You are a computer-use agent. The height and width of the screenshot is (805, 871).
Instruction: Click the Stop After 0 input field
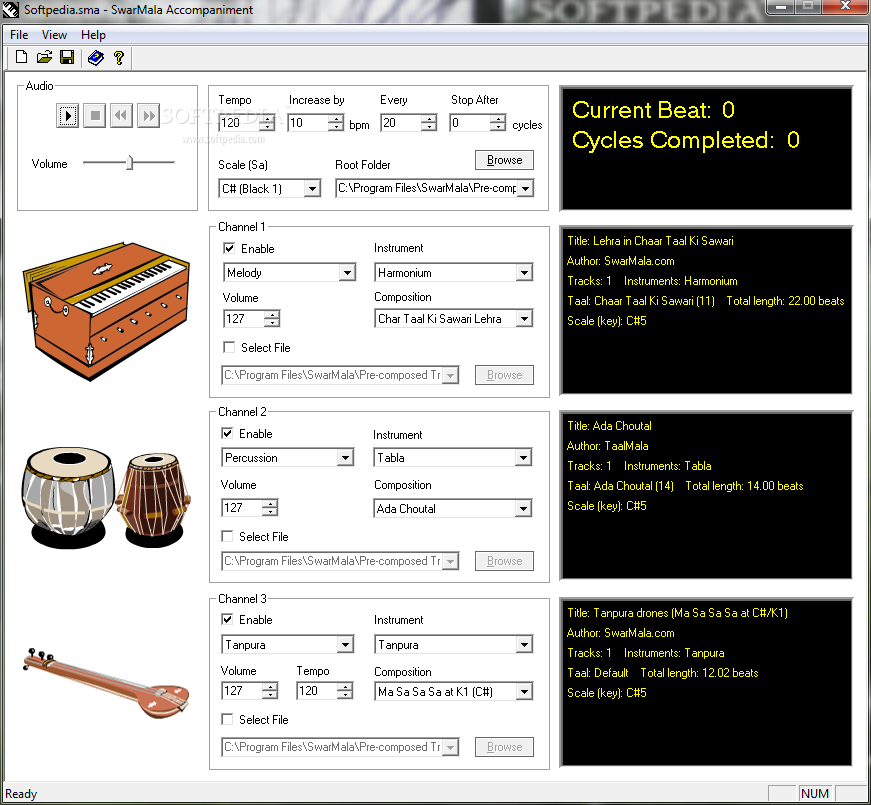[x=470, y=123]
